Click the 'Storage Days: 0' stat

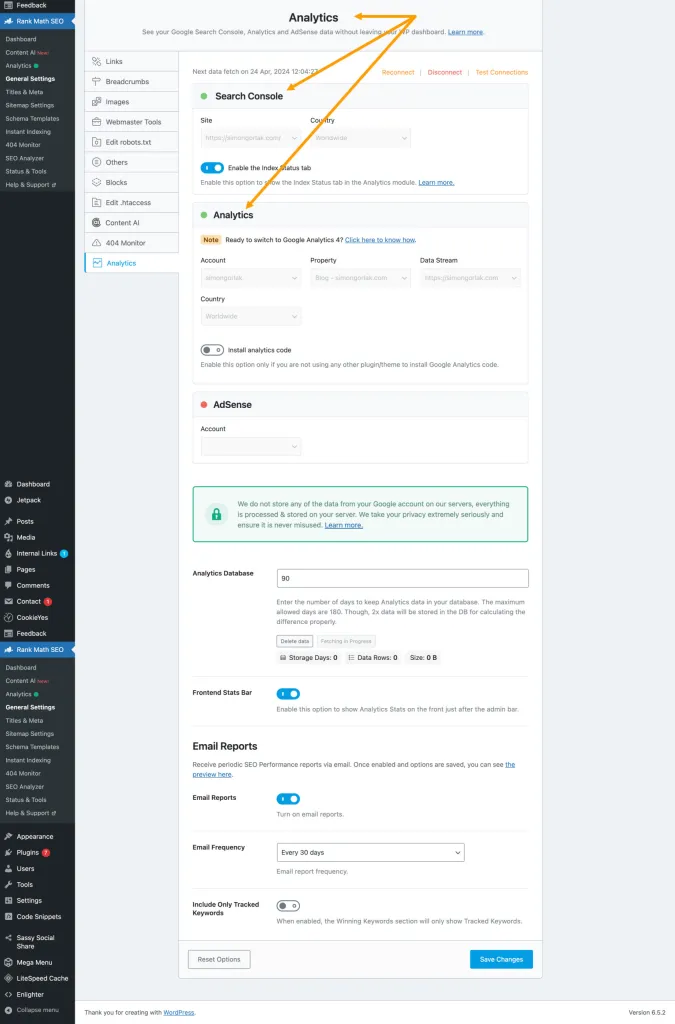(308, 658)
